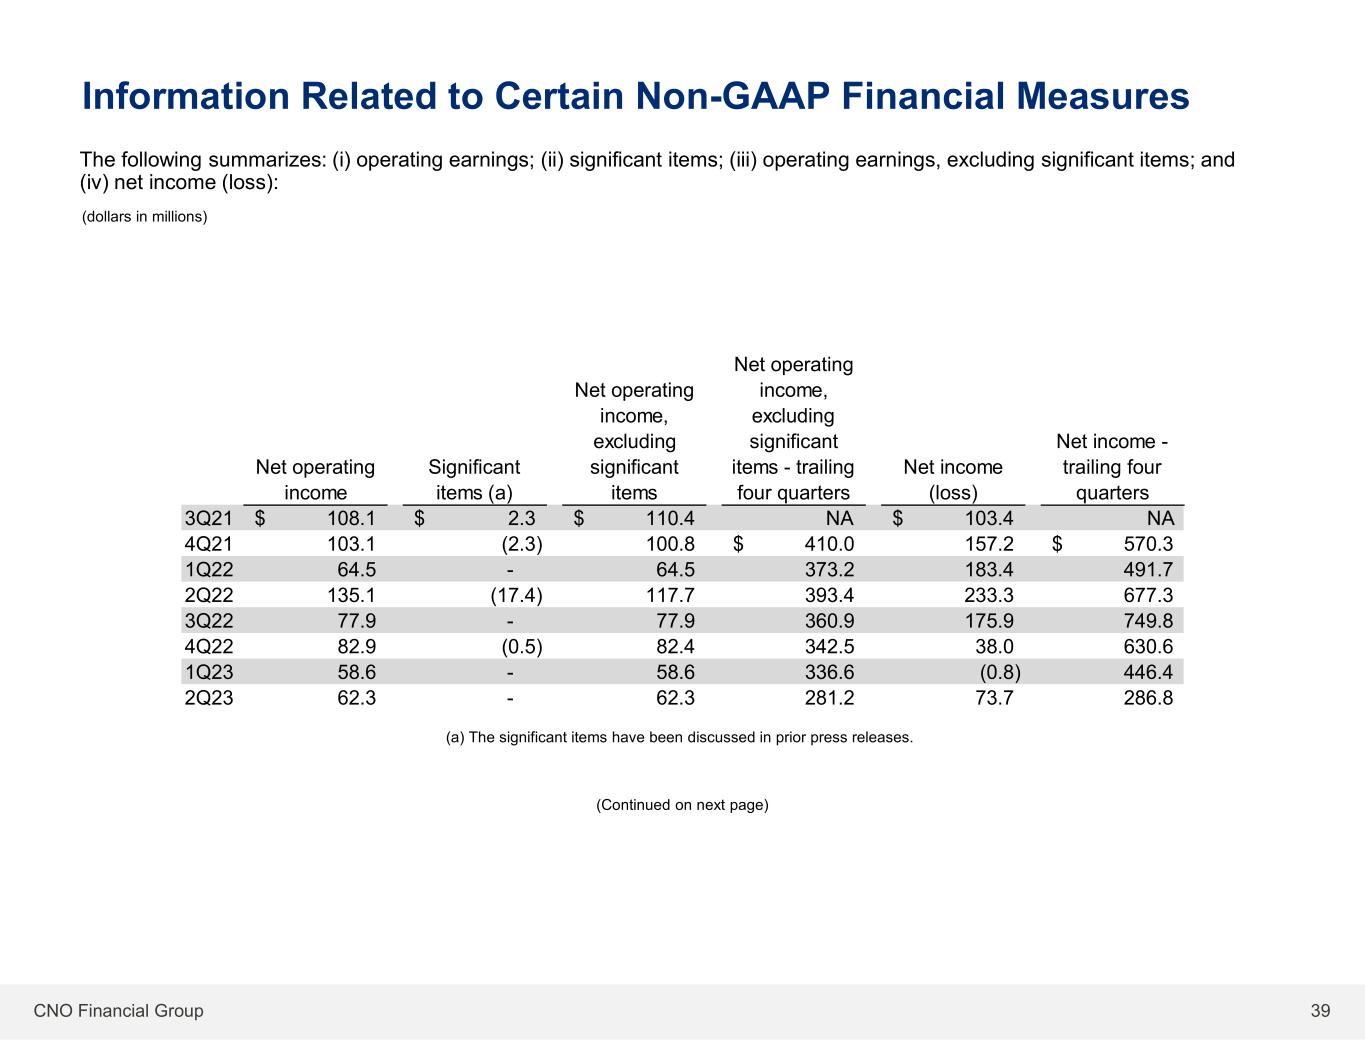Select the 410.0 trailing four quarters value

coord(829,544)
